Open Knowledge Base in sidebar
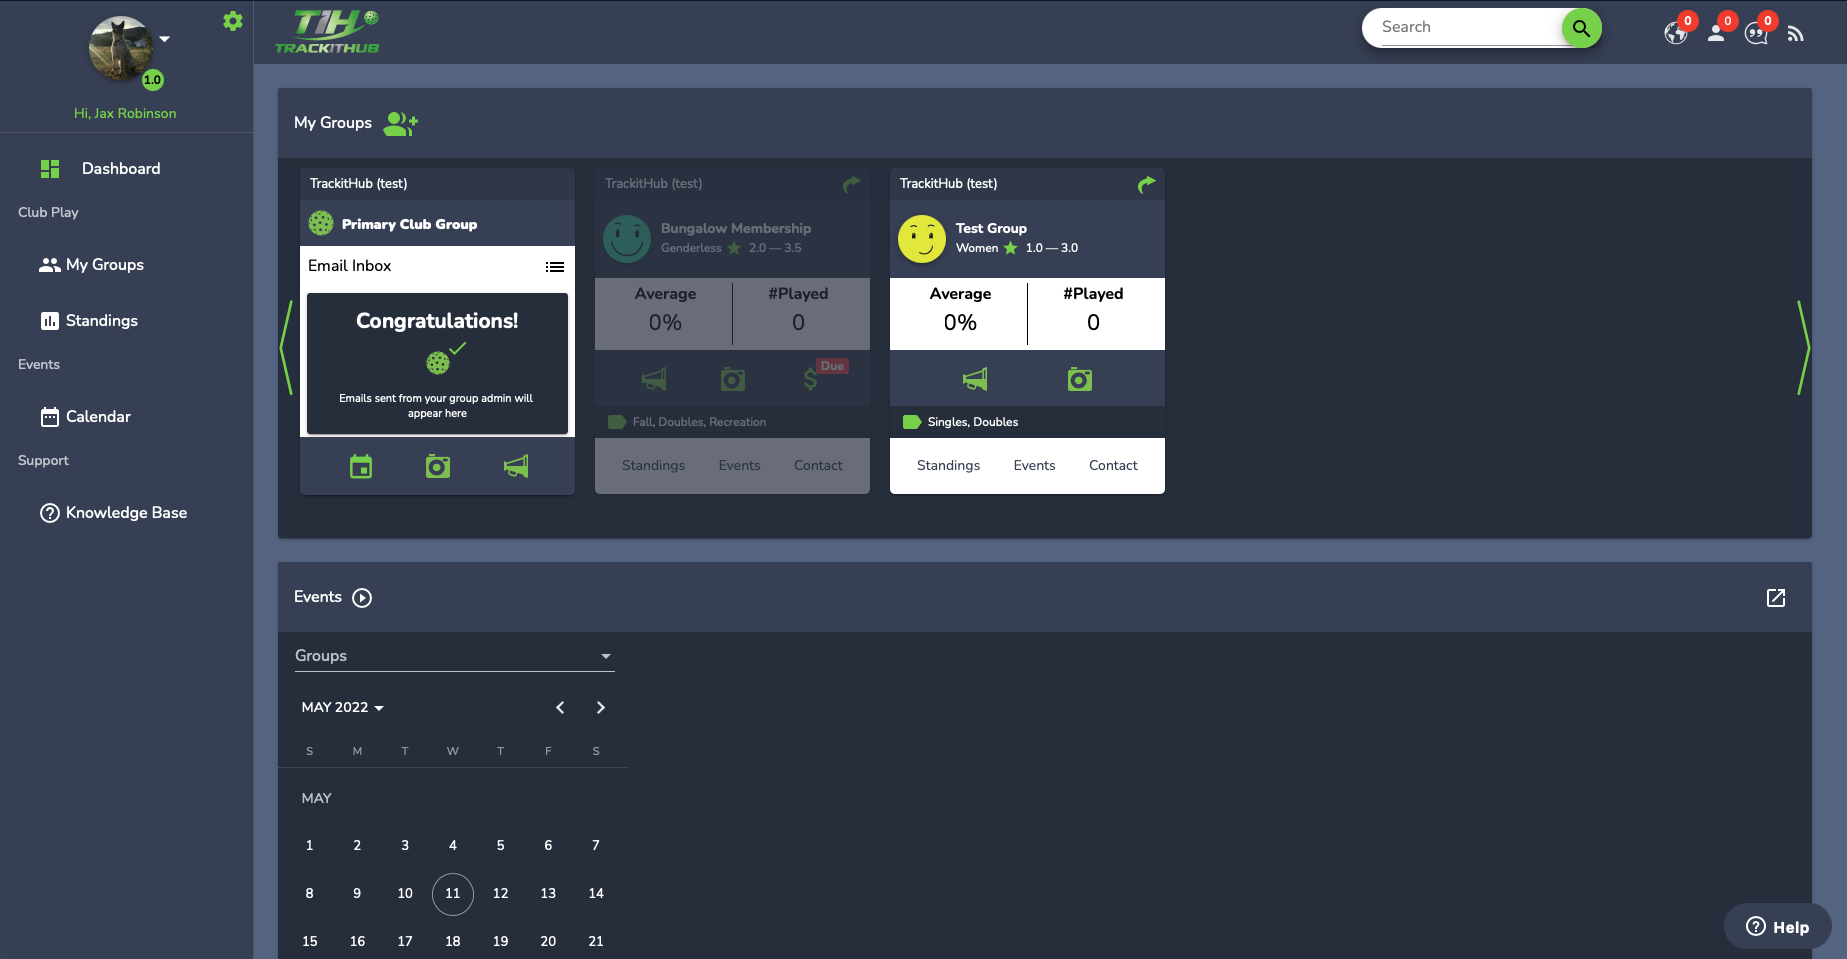The width and height of the screenshot is (1847, 959). [x=126, y=513]
